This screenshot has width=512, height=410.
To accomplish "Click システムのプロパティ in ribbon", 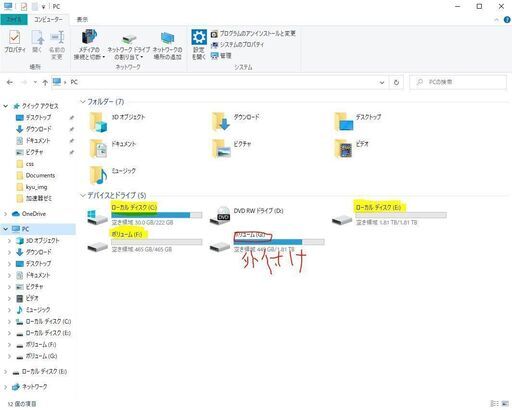I will (237, 44).
